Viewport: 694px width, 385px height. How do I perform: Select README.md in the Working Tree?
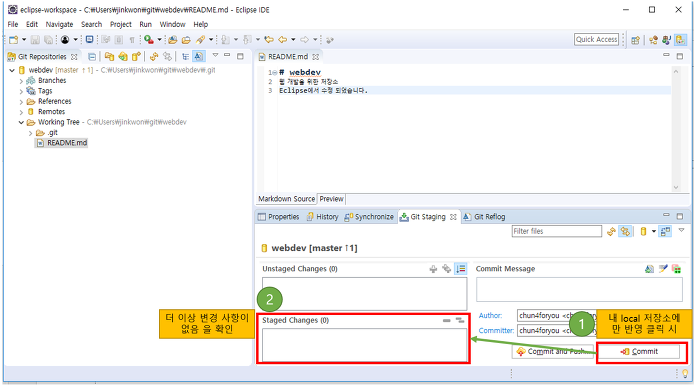62,143
